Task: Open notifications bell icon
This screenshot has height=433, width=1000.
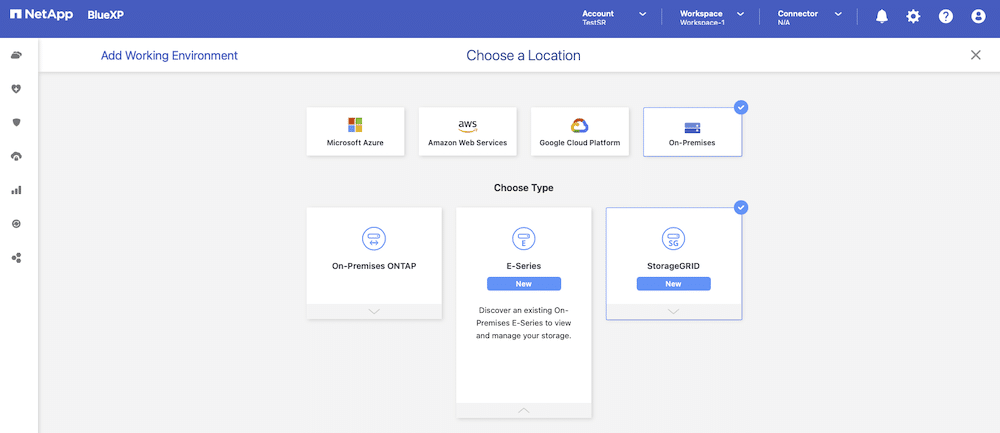Action: (882, 17)
